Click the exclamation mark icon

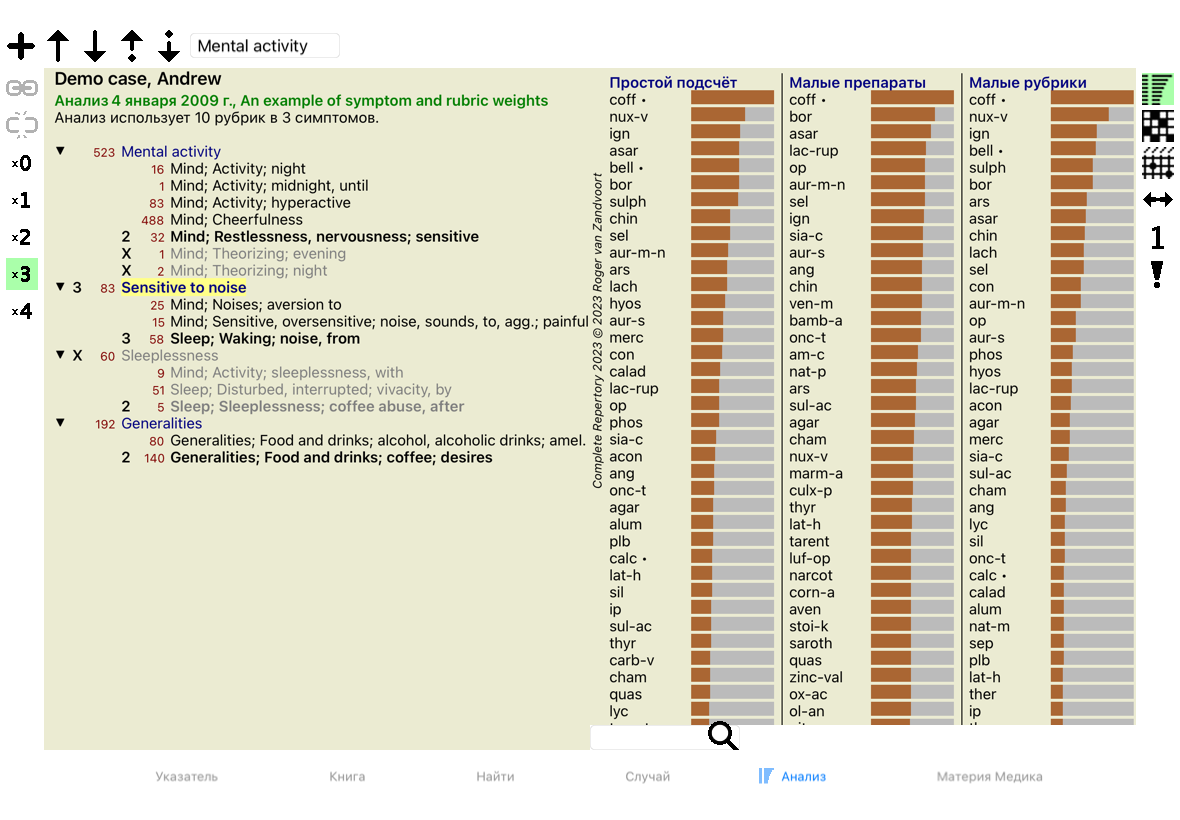point(1157,274)
